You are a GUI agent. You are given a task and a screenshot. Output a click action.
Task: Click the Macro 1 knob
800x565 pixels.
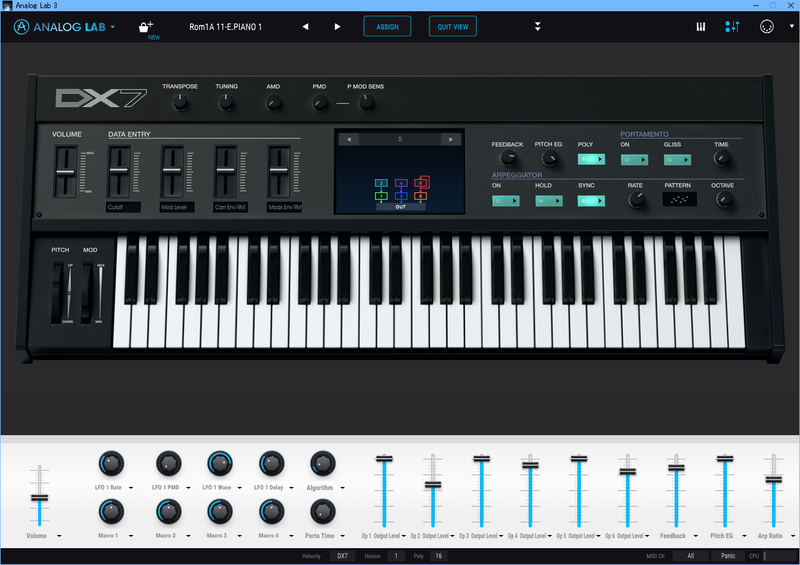[x=111, y=511]
